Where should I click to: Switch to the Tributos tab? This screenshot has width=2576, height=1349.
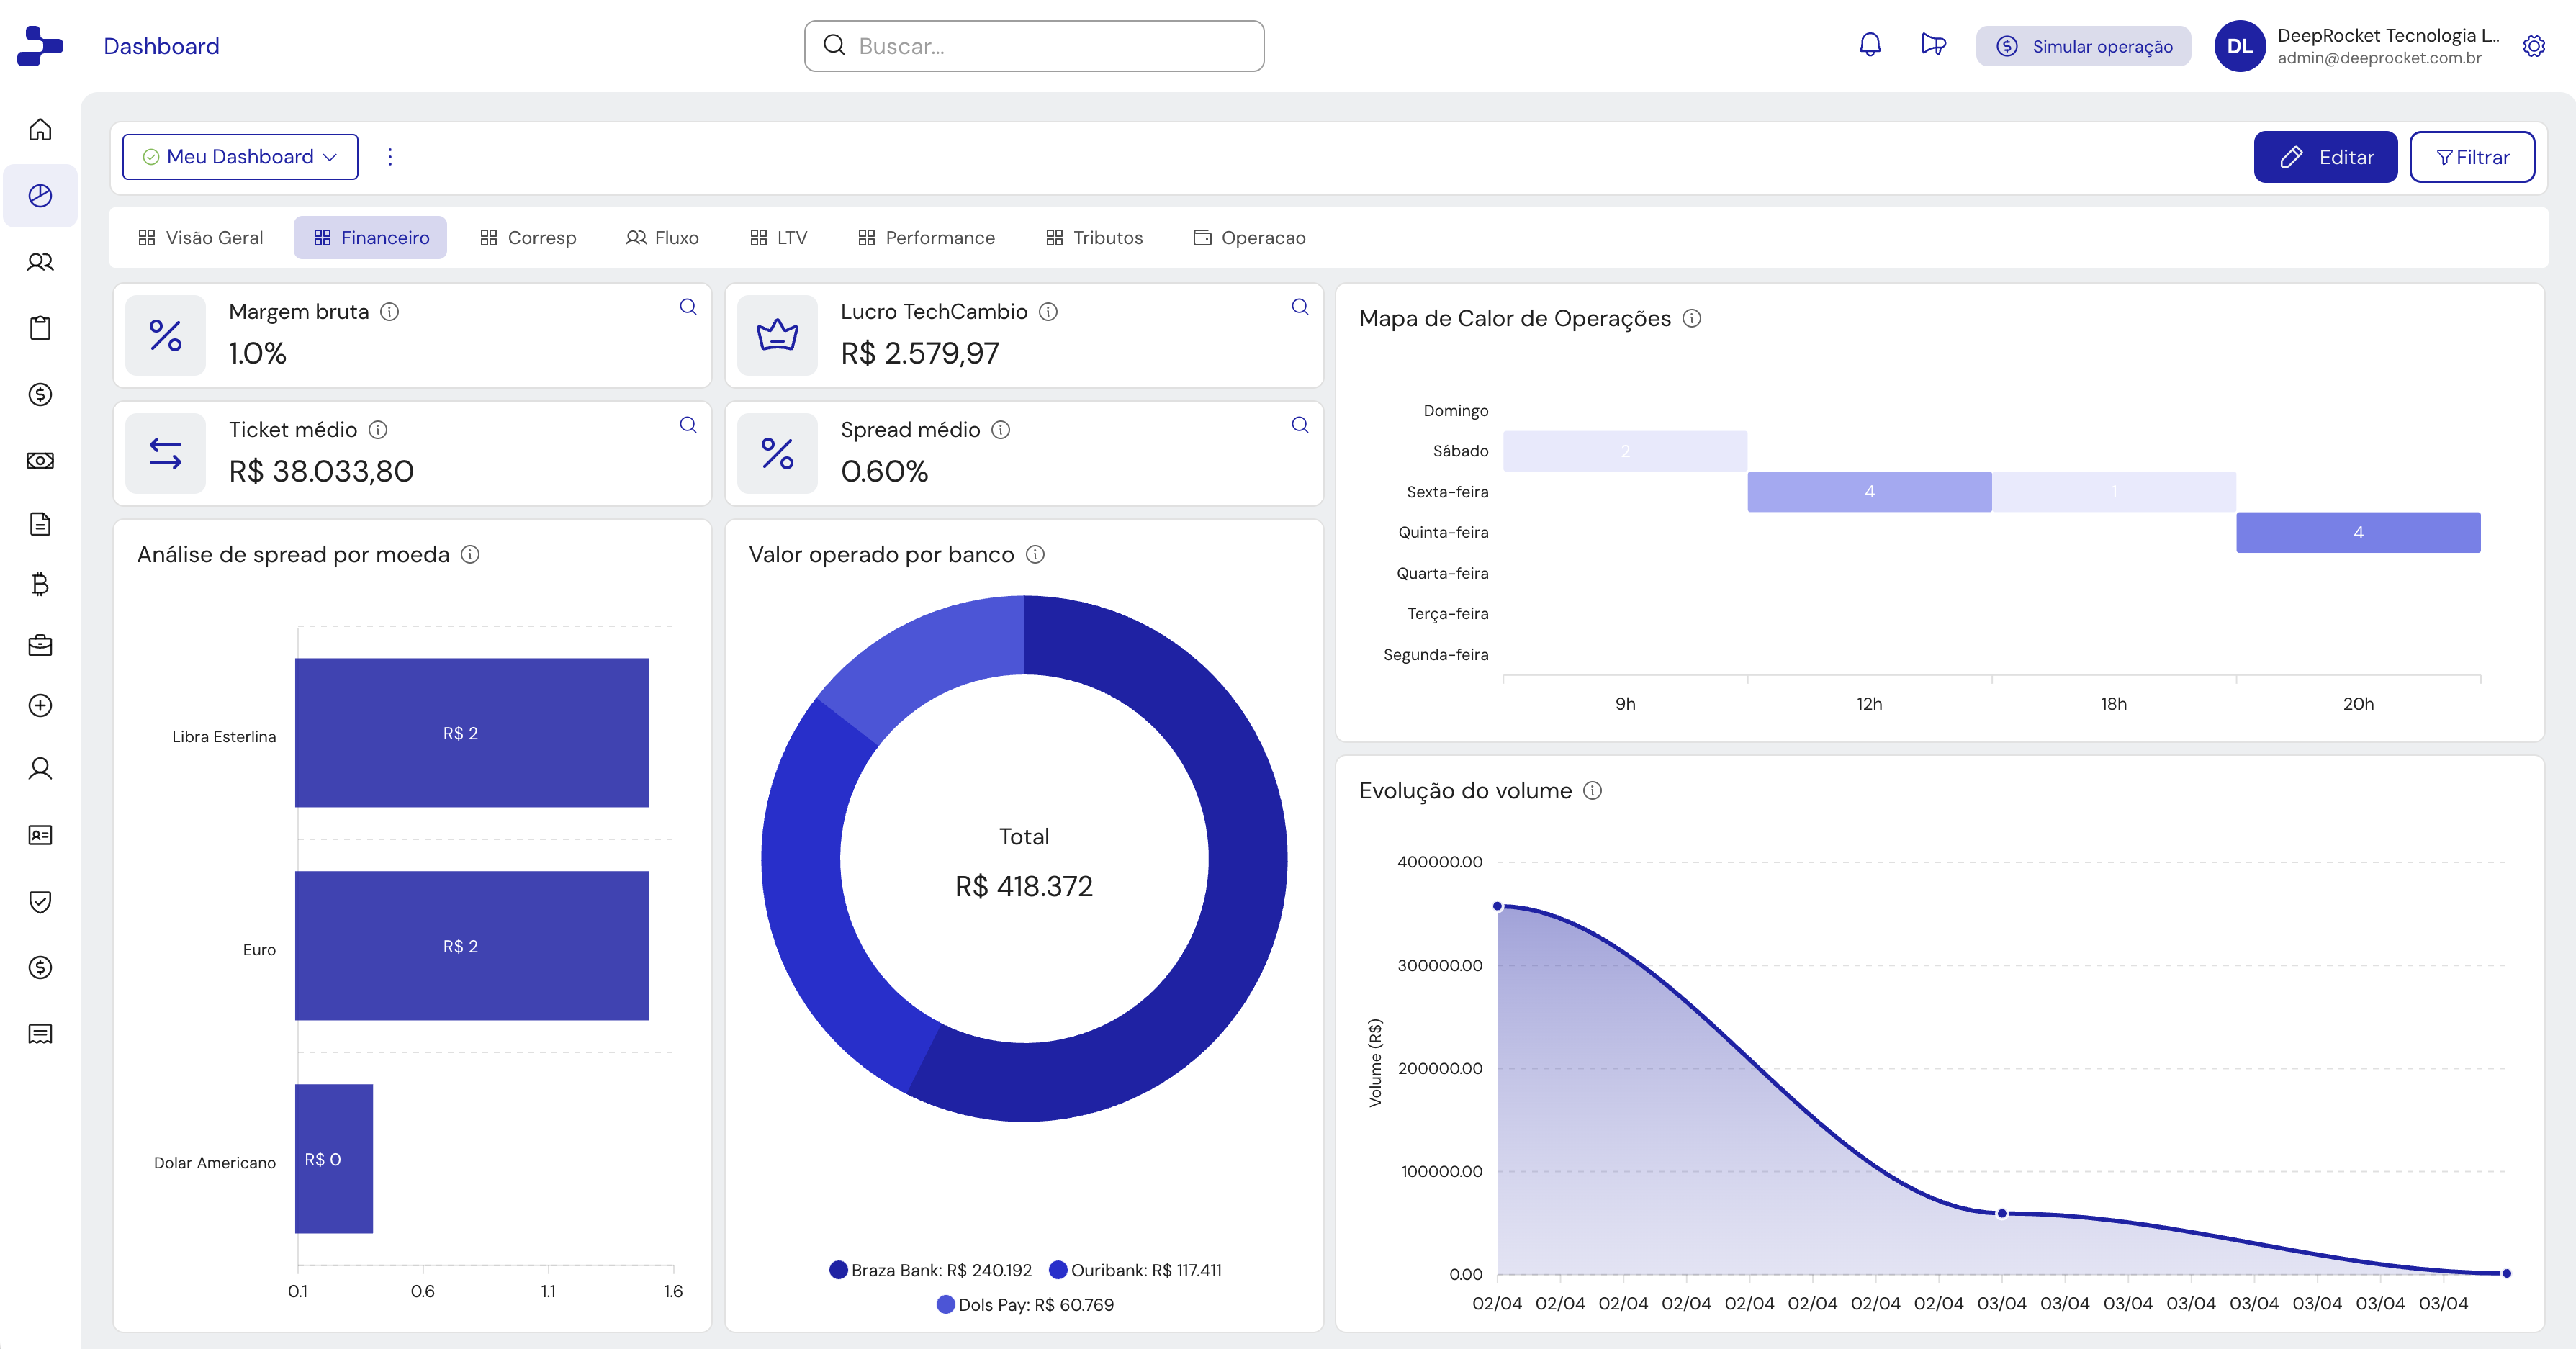(1094, 238)
